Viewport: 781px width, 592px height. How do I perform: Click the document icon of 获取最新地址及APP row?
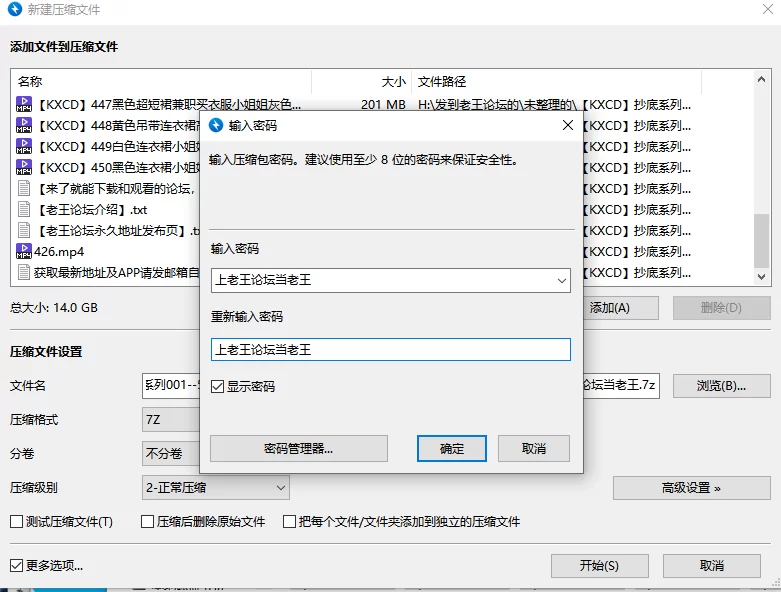24,272
